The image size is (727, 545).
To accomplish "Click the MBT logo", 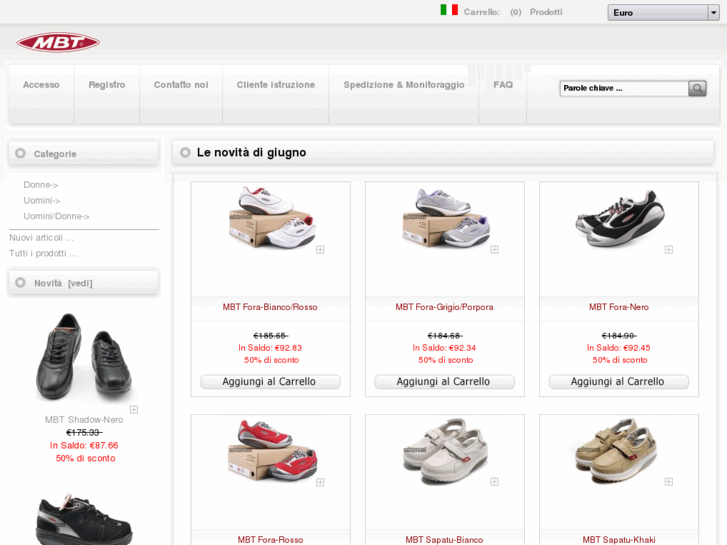I will click(58, 43).
